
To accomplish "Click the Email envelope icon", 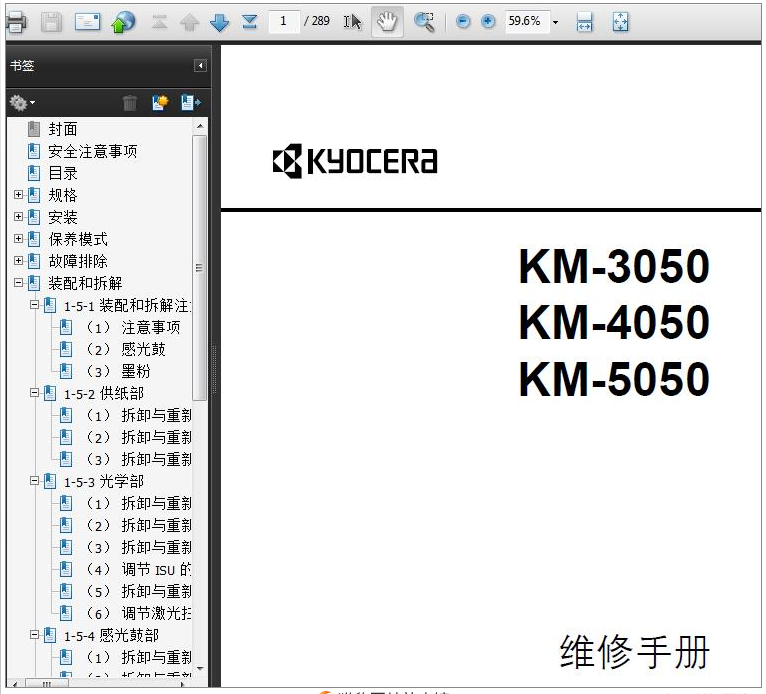I will click(87, 21).
